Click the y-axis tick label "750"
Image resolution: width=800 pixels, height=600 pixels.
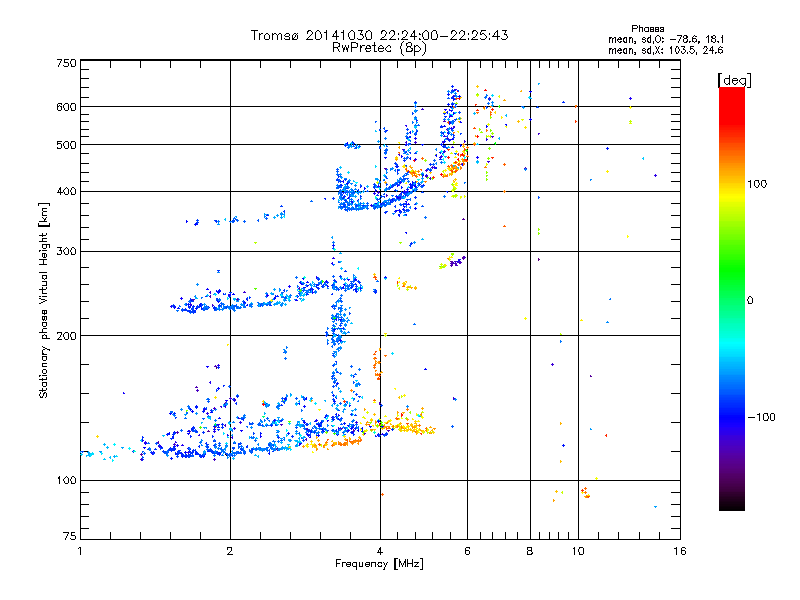pos(67,63)
